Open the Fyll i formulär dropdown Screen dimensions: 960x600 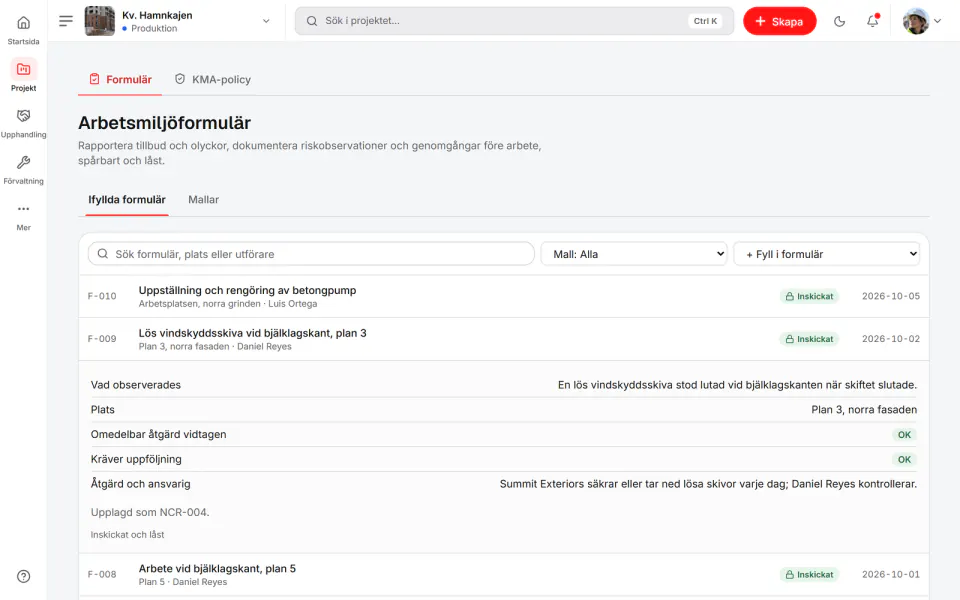pyautogui.click(x=828, y=254)
